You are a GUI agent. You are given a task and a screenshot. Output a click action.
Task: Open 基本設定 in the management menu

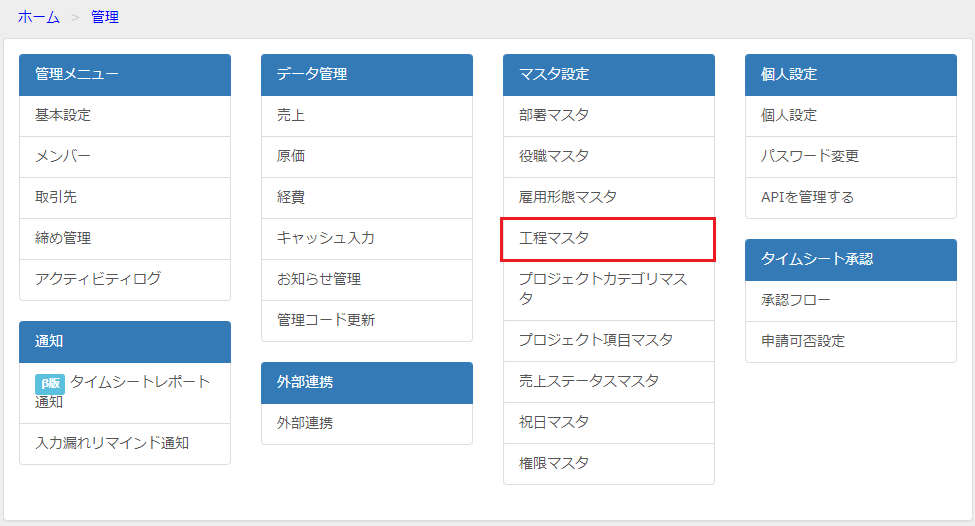click(125, 116)
